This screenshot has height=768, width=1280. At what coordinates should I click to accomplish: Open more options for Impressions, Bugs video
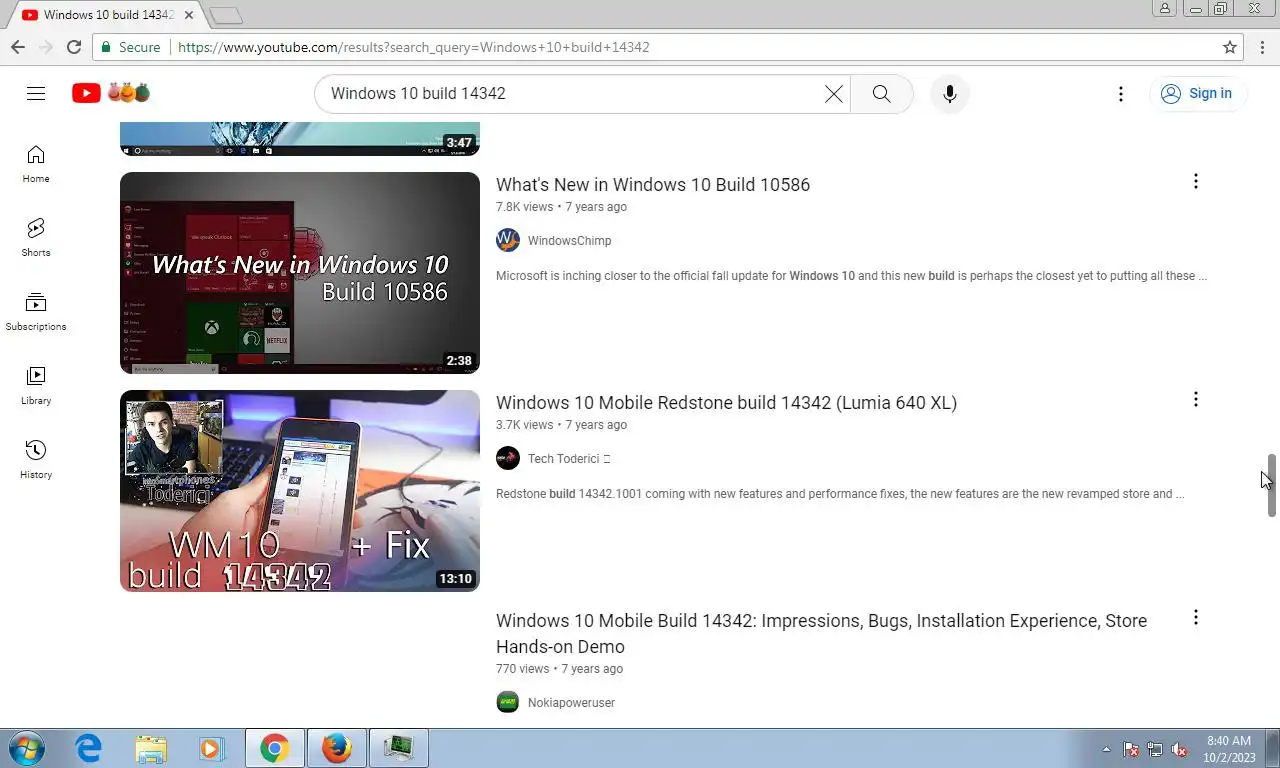click(x=1195, y=617)
